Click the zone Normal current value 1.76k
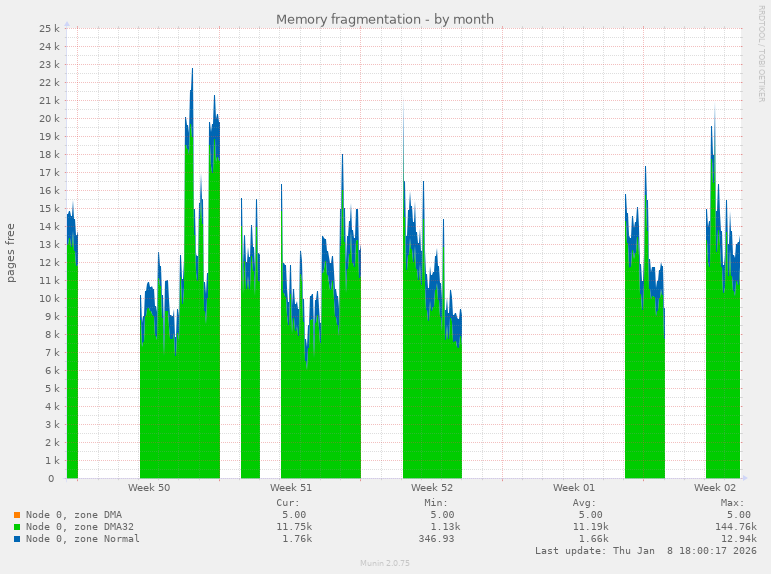 tap(297, 539)
